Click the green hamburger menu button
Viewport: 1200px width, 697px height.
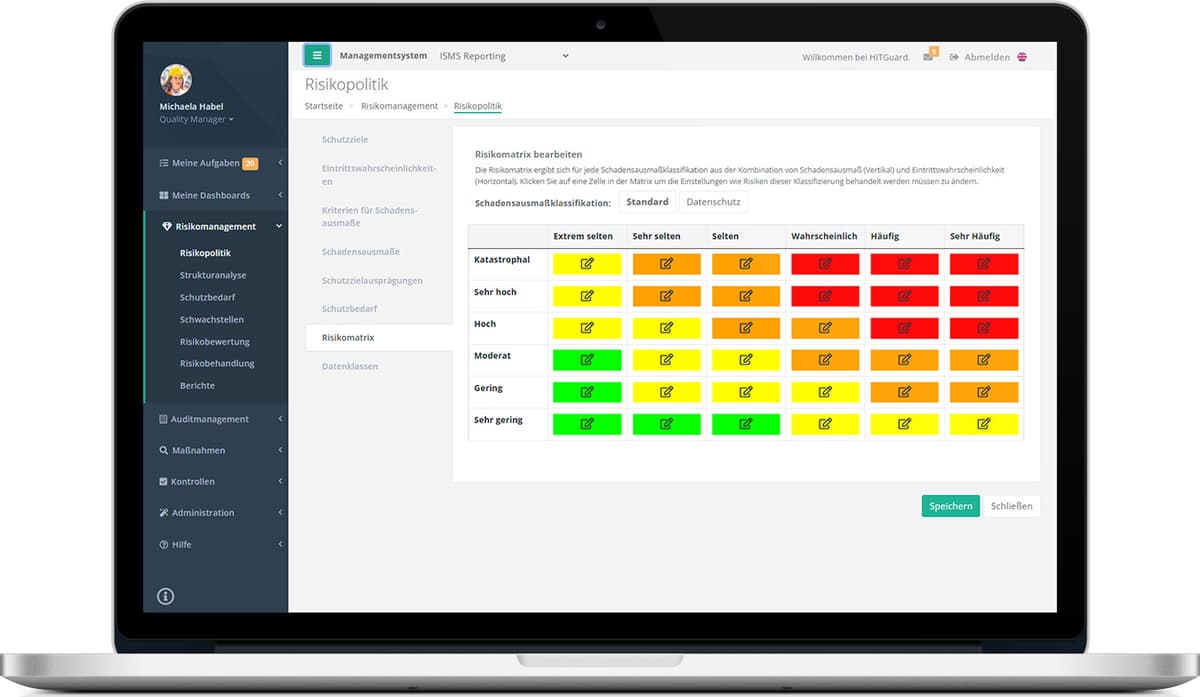[317, 56]
